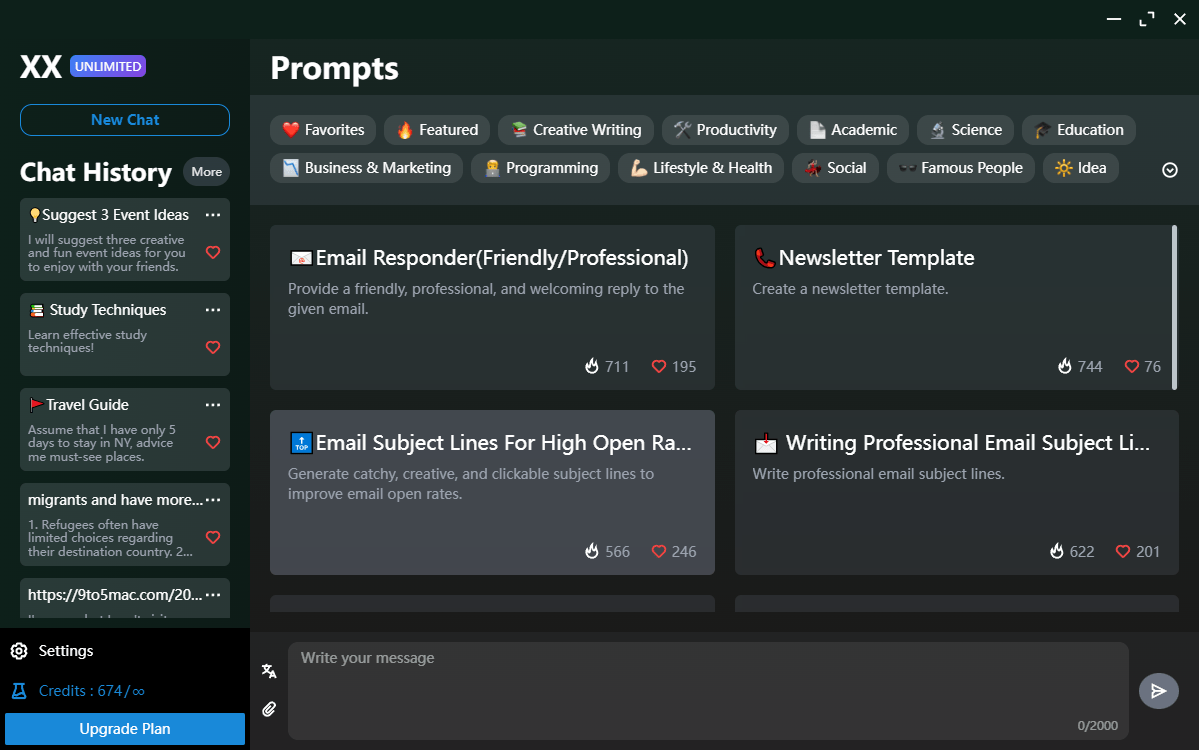The image size is (1199, 750).
Task: Click the paperclip attachment icon
Action: point(269,709)
